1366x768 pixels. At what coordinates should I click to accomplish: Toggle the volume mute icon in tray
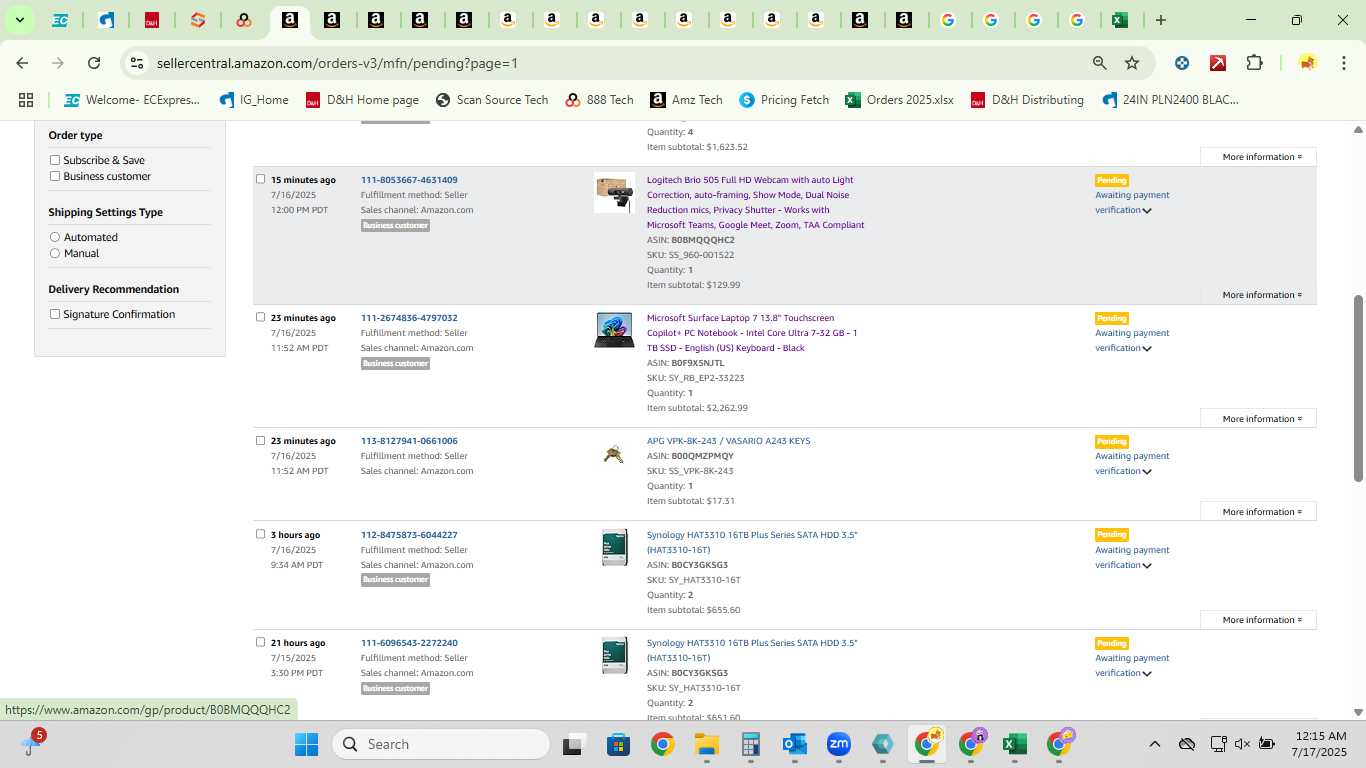pos(1242,744)
